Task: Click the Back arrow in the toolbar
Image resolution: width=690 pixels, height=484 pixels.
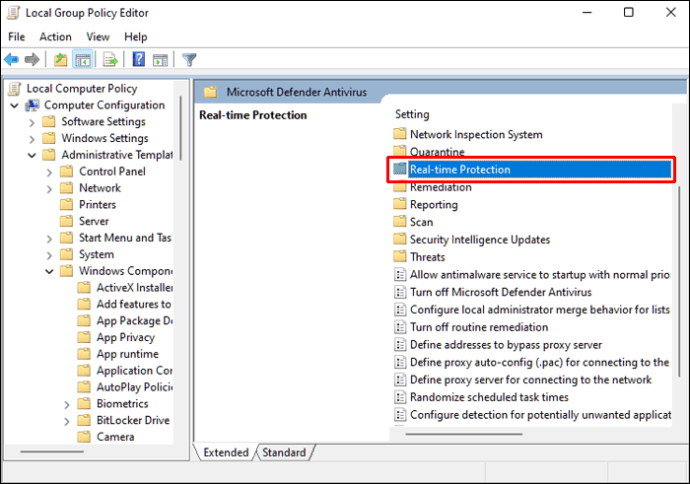Action: [x=11, y=60]
